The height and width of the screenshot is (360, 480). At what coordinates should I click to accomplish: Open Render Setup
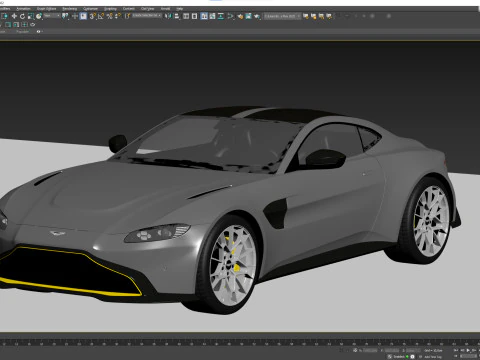tap(240, 16)
